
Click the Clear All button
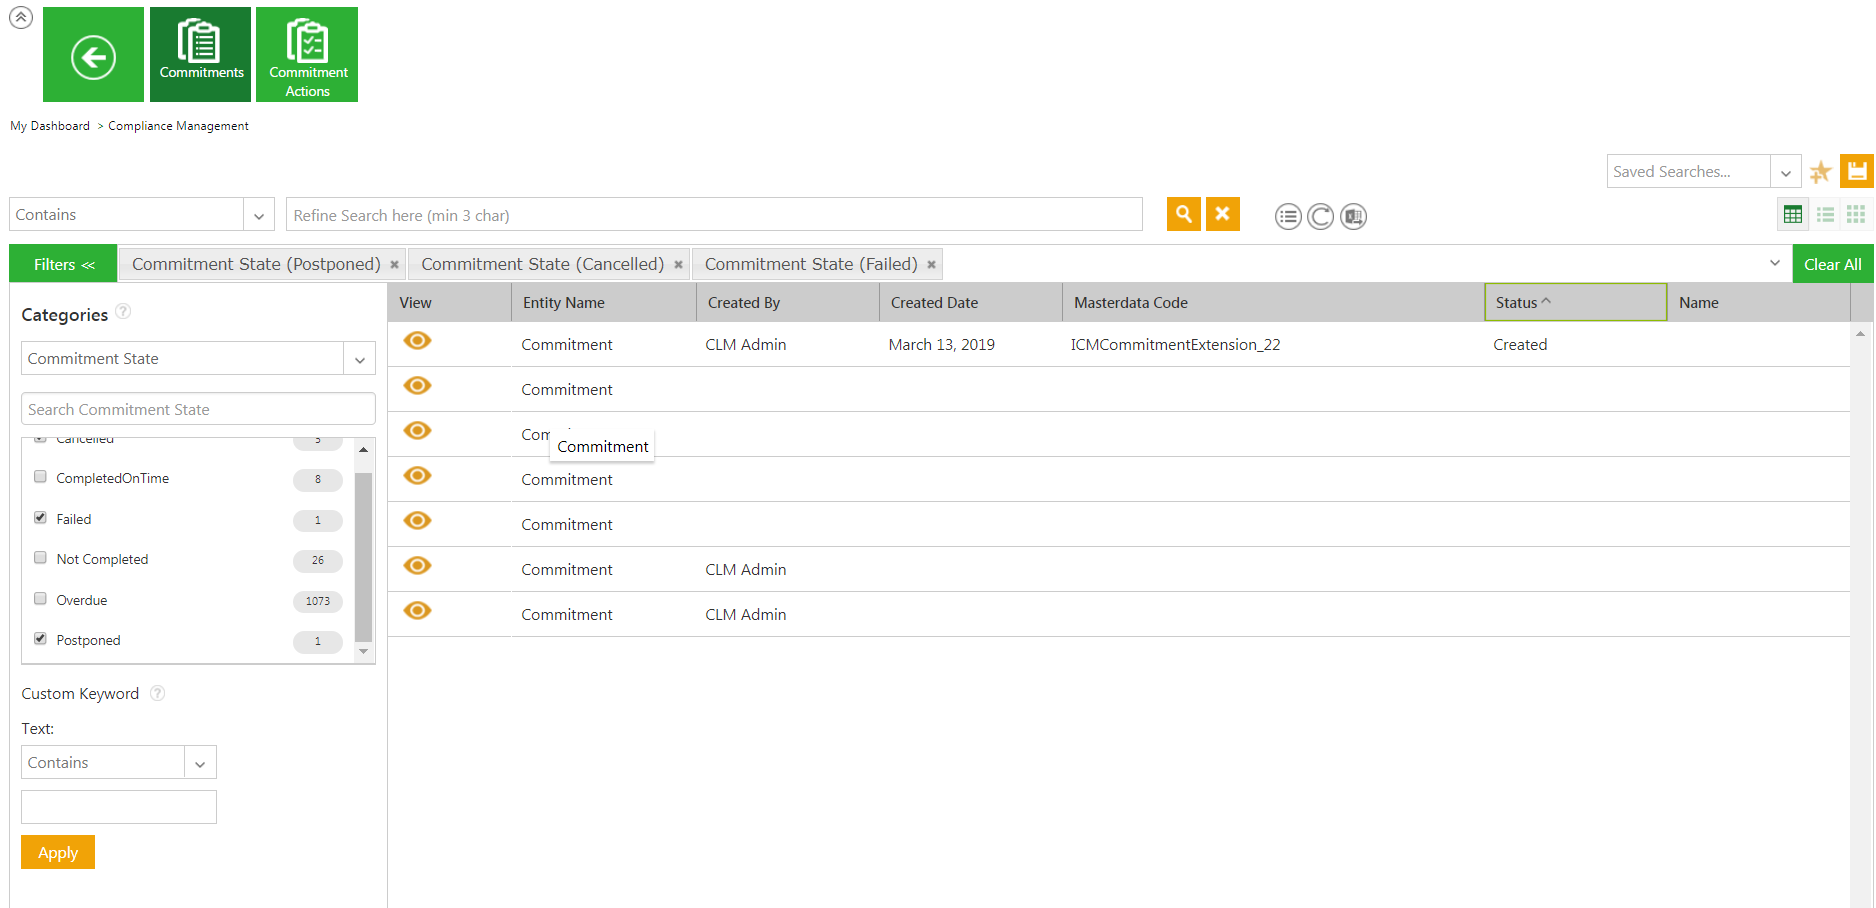click(x=1832, y=264)
